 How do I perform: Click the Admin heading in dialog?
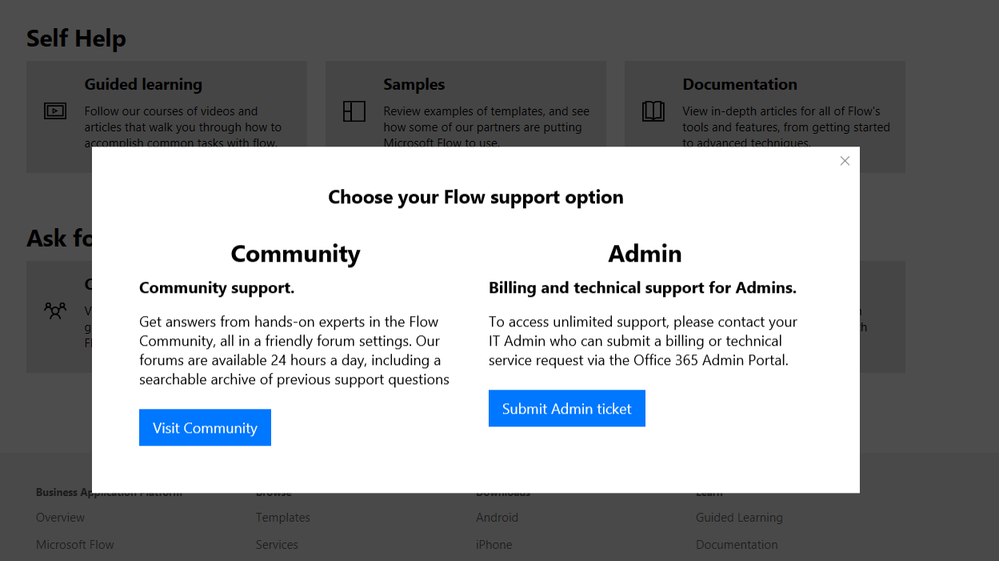pos(644,253)
